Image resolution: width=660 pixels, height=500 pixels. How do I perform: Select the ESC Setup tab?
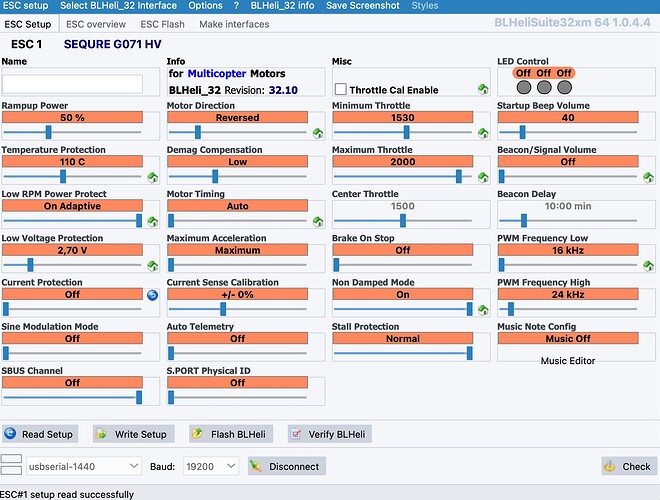click(x=28, y=24)
